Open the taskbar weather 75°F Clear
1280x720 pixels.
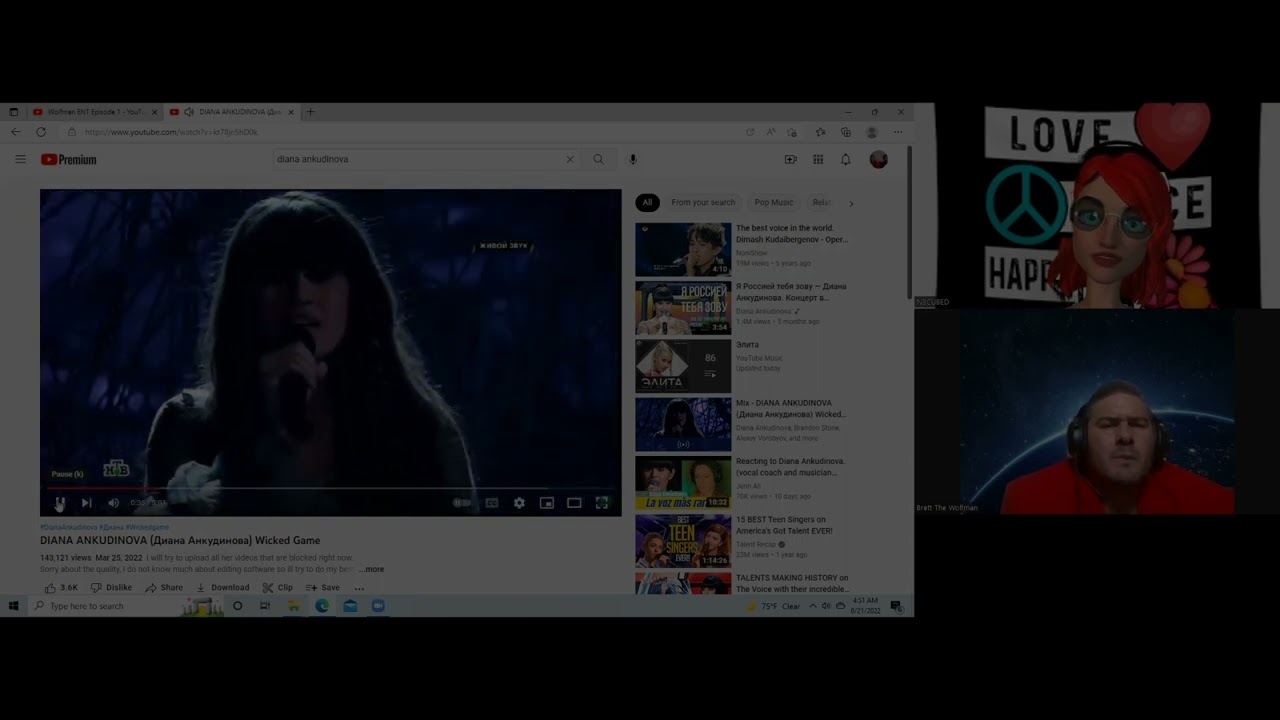click(773, 606)
